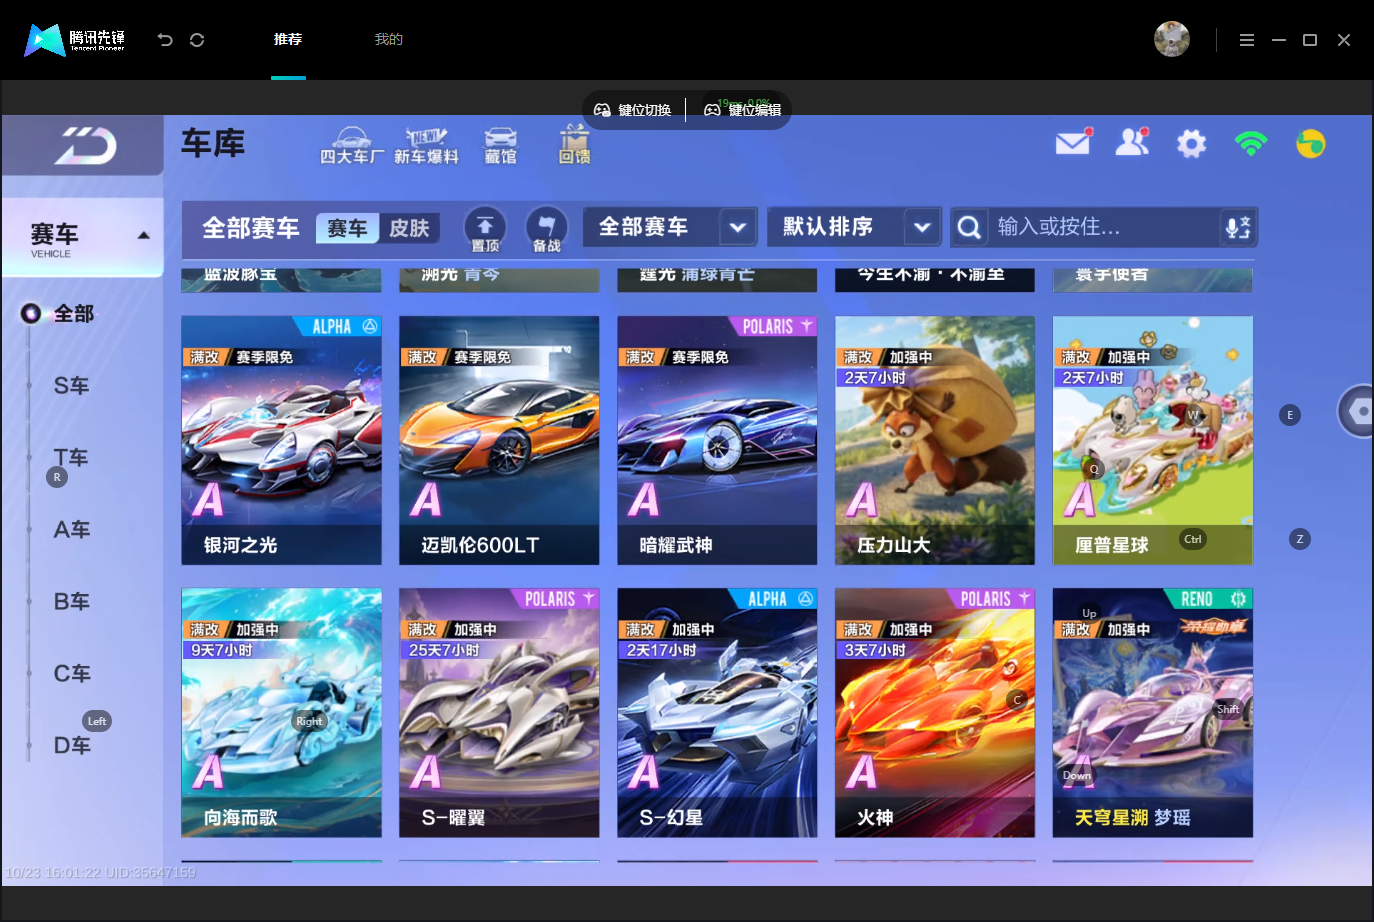Select the 迈凯伦600LT car card
The width and height of the screenshot is (1374, 922).
[x=499, y=441]
